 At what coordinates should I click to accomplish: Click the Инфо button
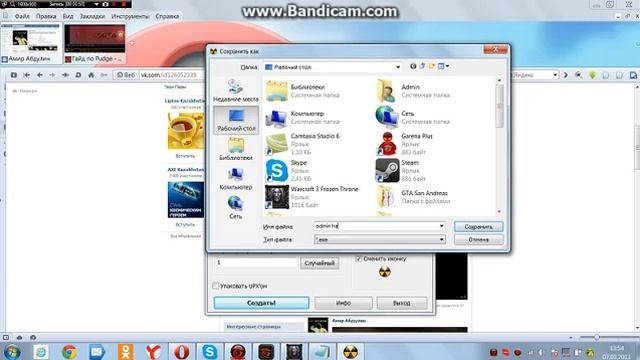point(343,303)
